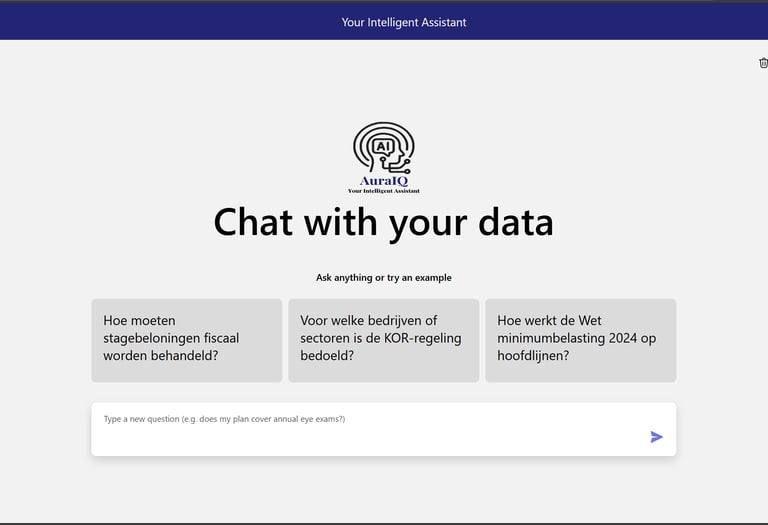Click the 'Chat with your data' heading
This screenshot has height=525, width=768.
click(x=384, y=223)
